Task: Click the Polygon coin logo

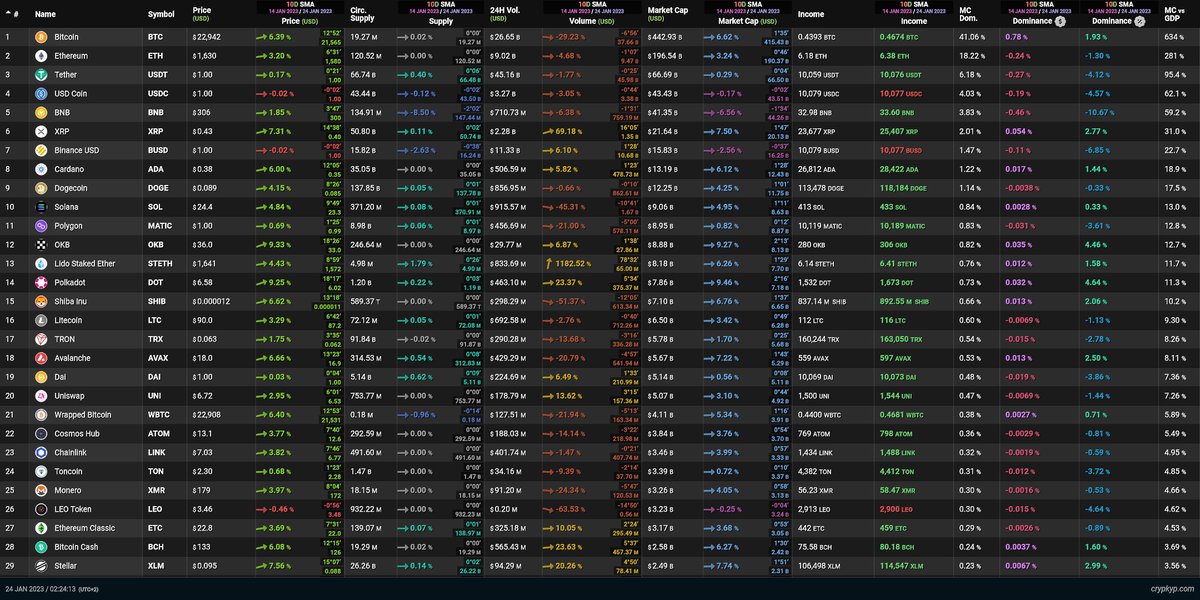Action: click(42, 225)
